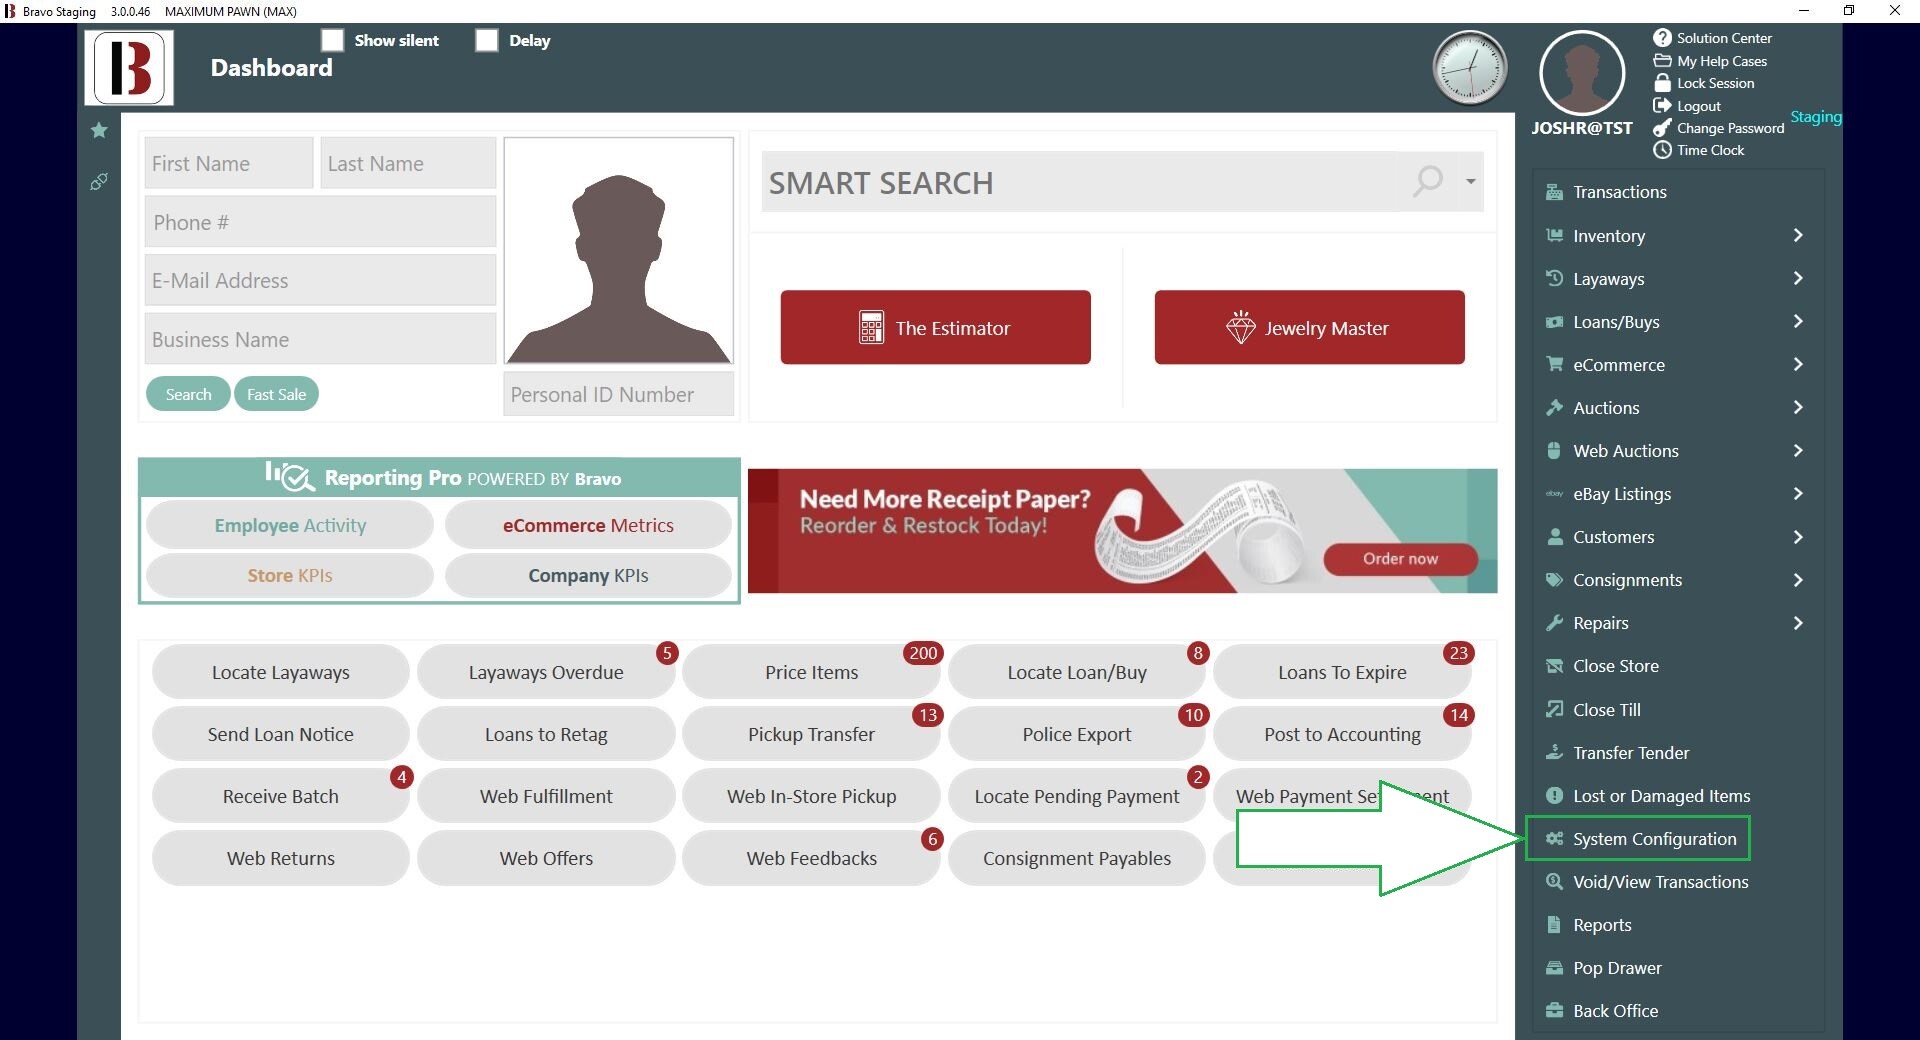1920x1040 pixels.
Task: Expand the Inventory submenu chevron
Action: (1798, 235)
